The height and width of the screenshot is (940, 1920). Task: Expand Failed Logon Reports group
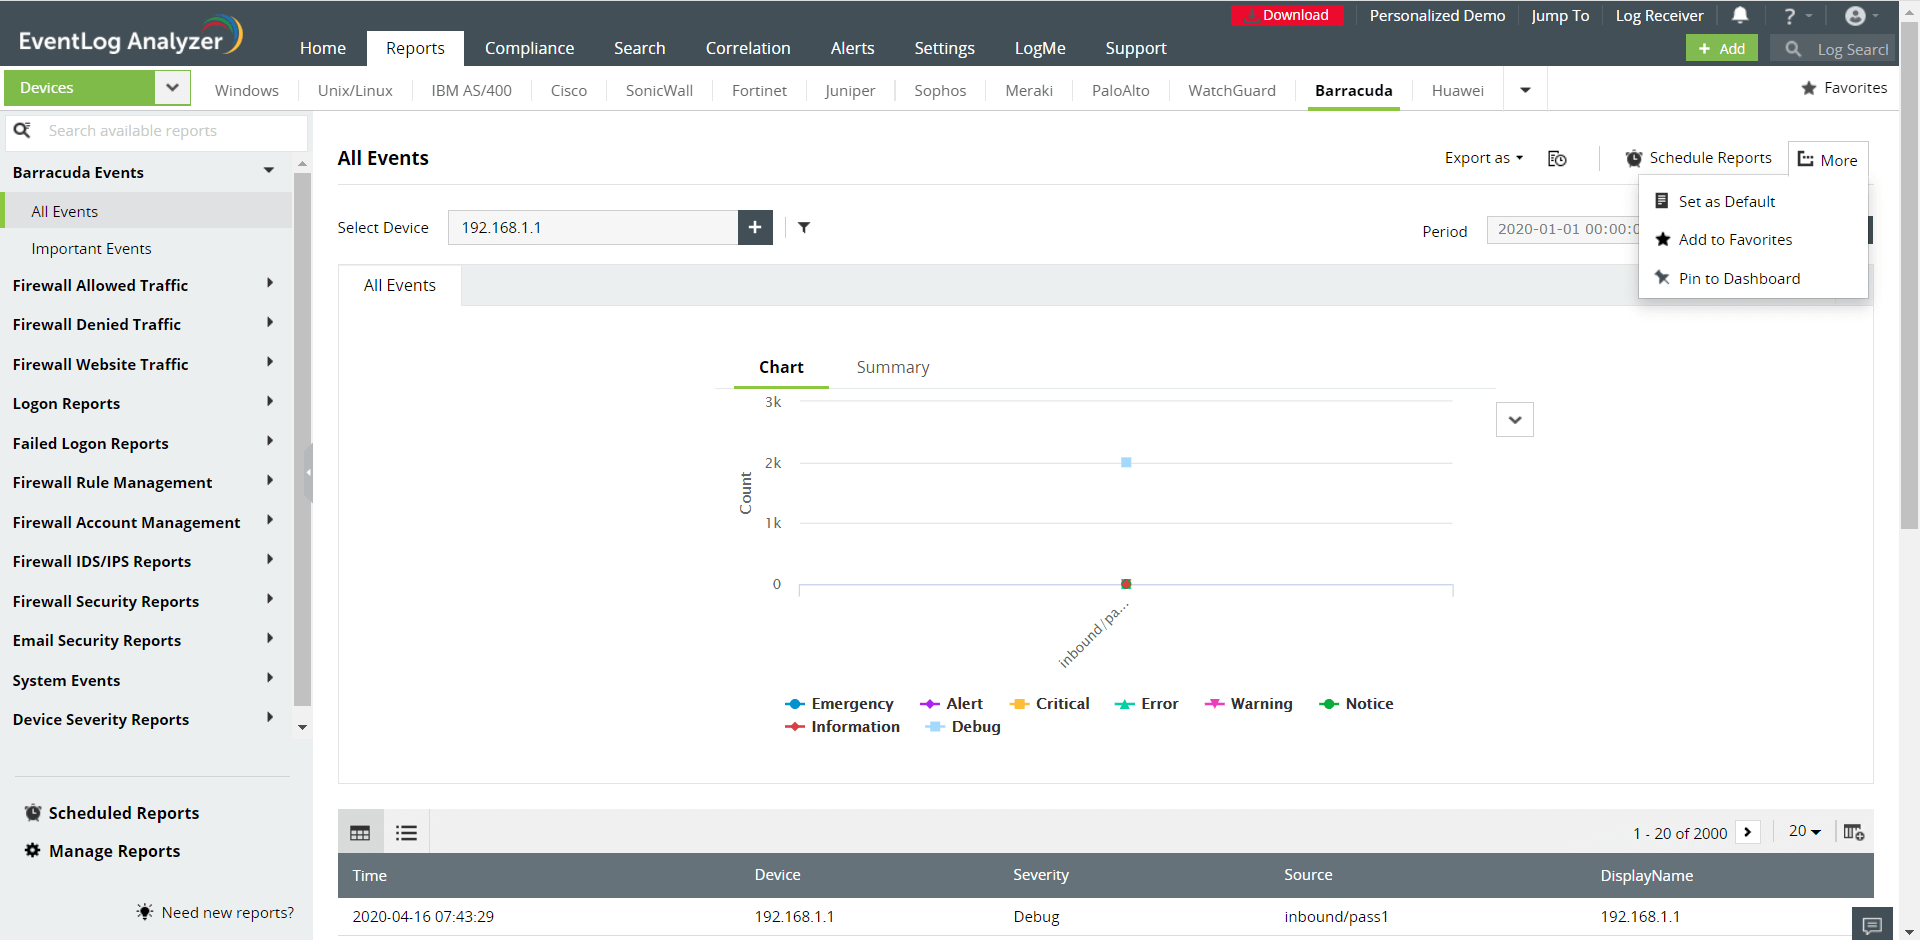[x=270, y=441]
